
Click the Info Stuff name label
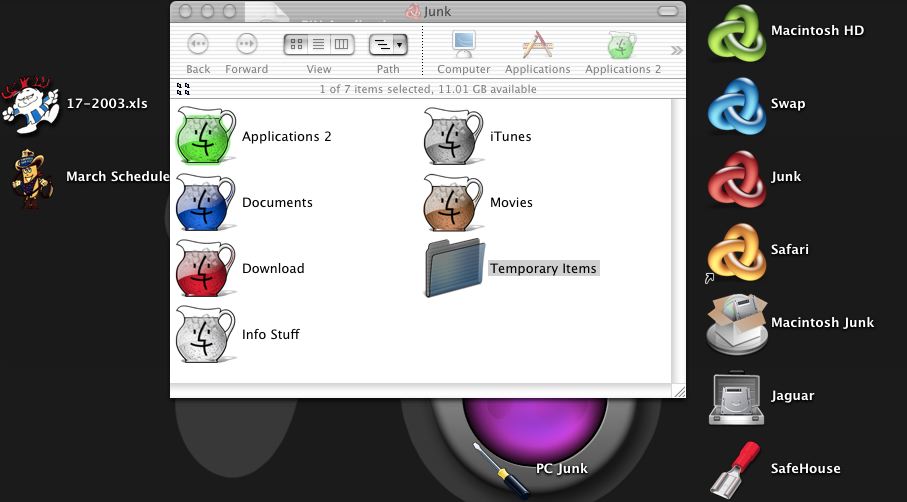(271, 334)
